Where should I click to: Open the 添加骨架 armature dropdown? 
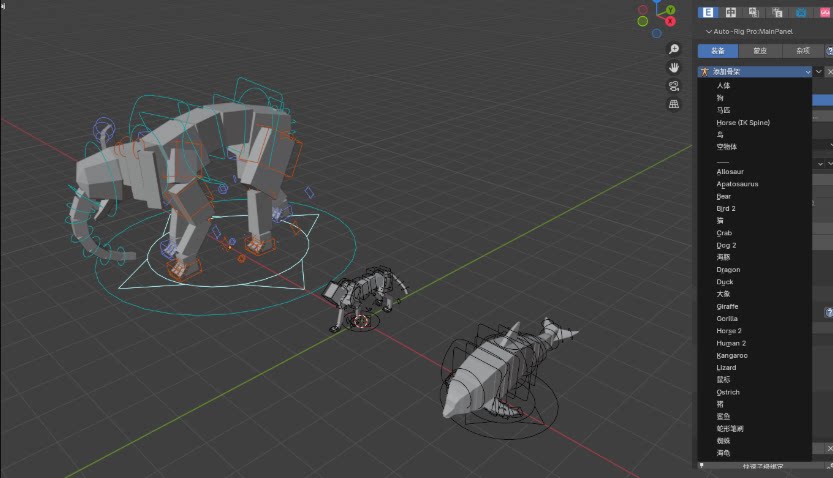tap(755, 72)
